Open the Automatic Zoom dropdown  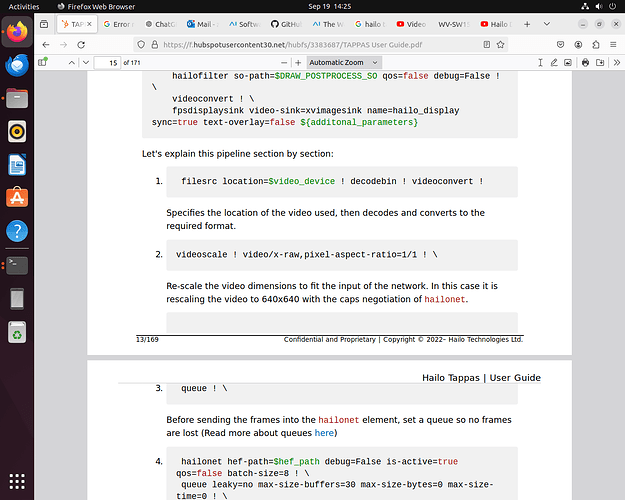point(344,63)
